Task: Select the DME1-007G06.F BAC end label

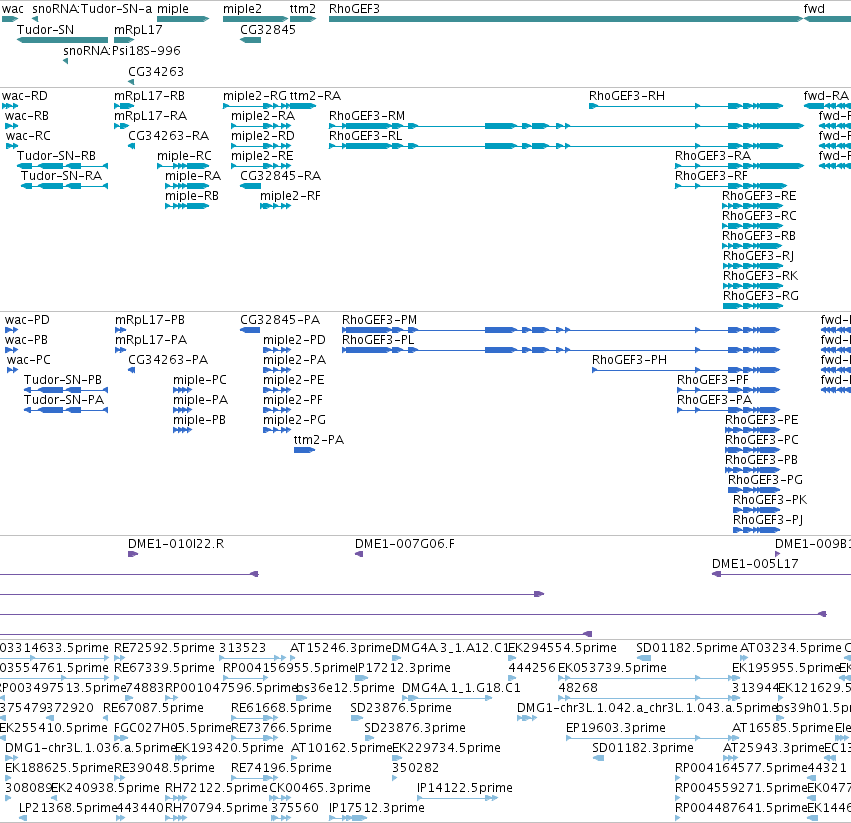Action: tap(404, 543)
